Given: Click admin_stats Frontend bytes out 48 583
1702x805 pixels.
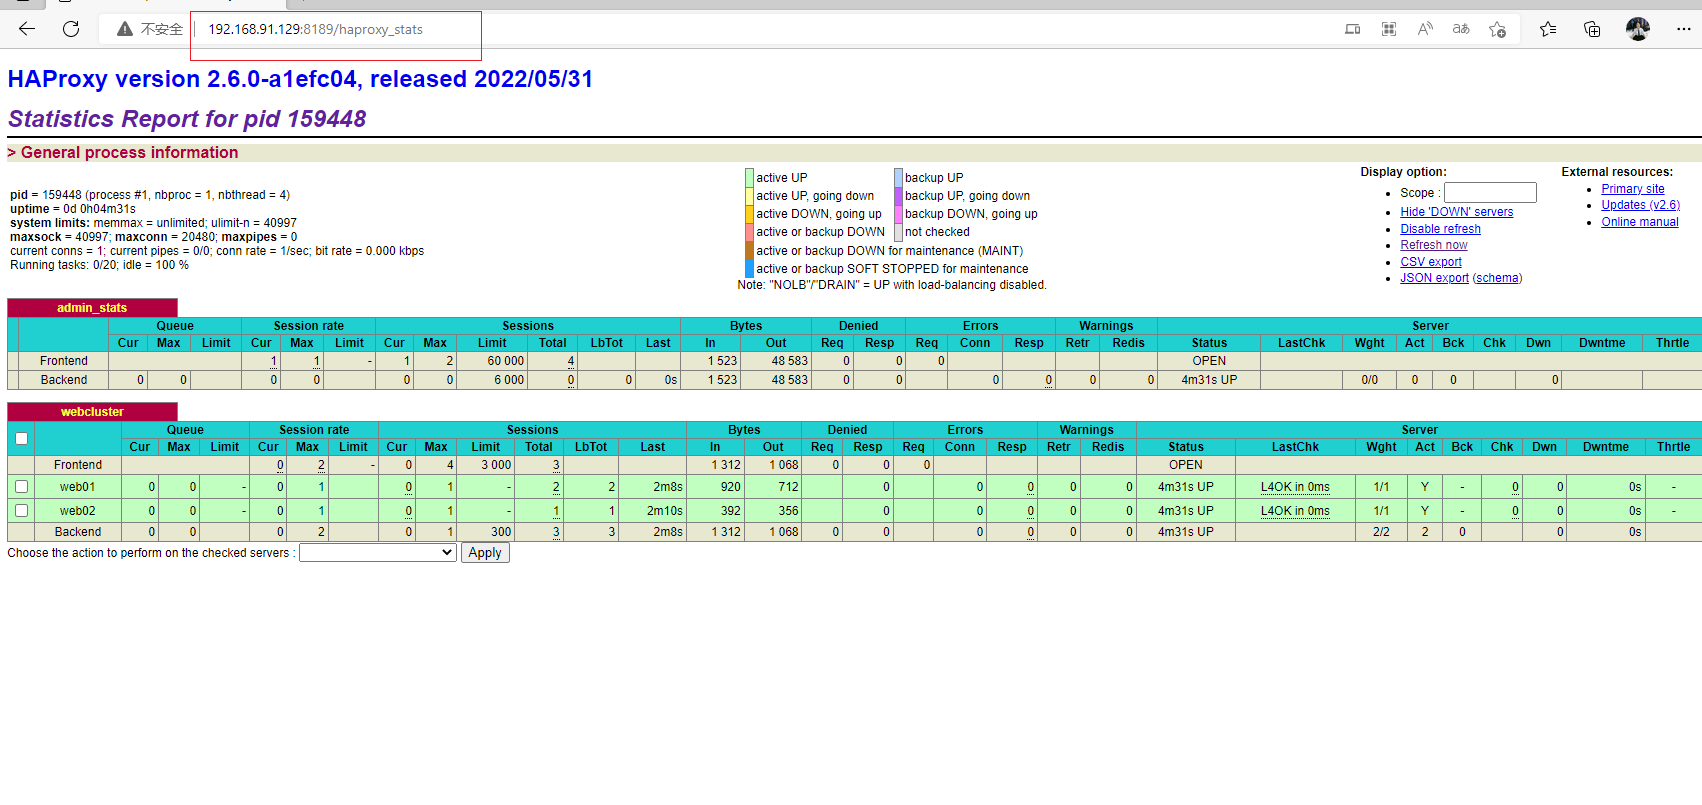Looking at the screenshot, I should [x=789, y=361].
